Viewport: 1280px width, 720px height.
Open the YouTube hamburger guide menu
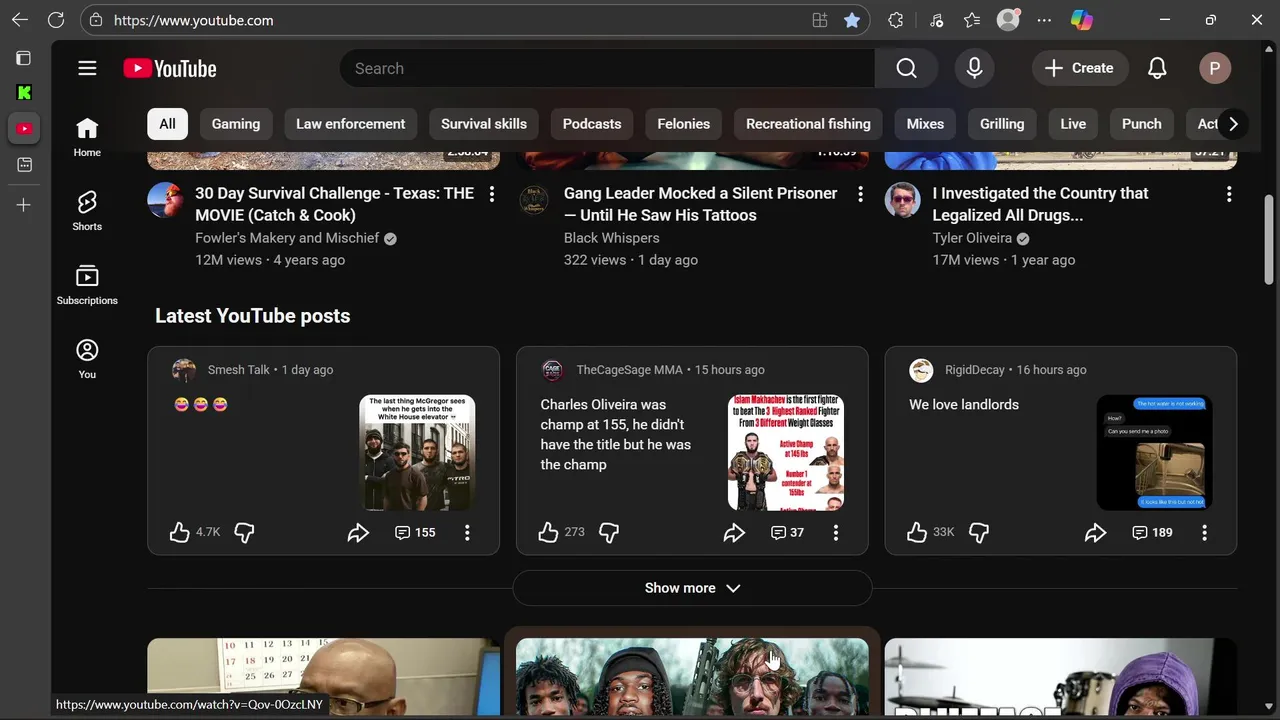pos(87,68)
